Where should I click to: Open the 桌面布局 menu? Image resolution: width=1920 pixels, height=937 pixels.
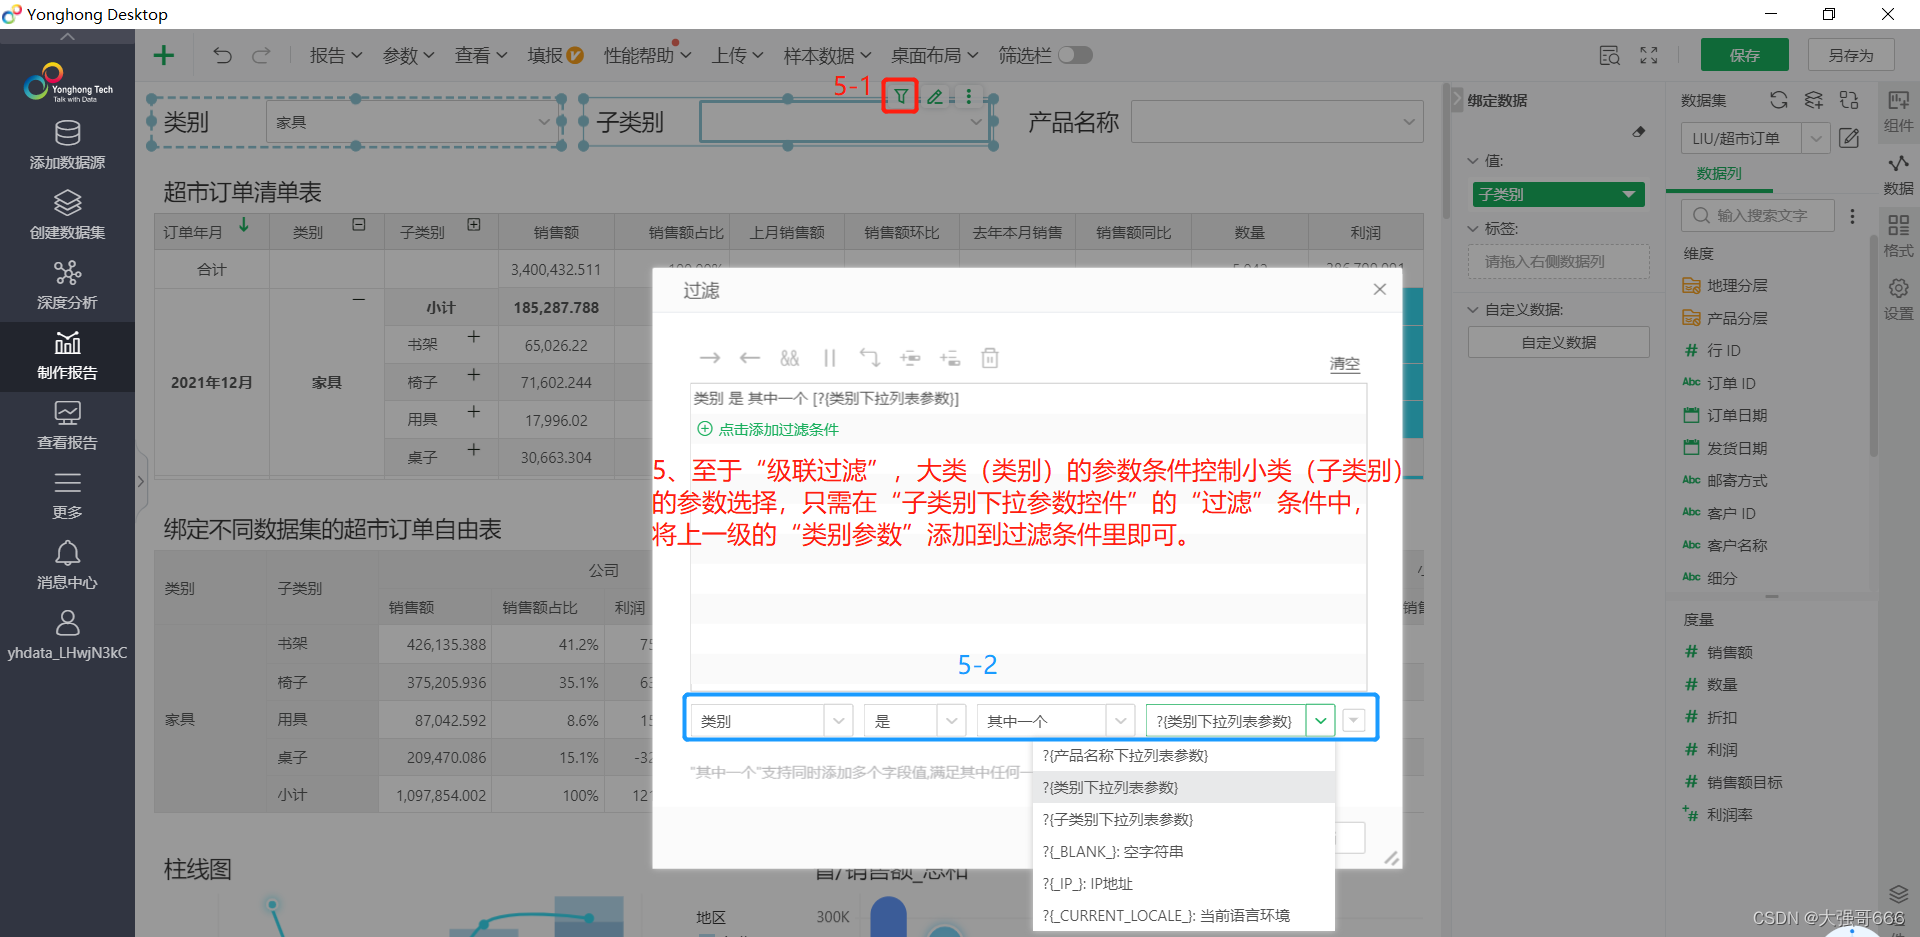(935, 56)
